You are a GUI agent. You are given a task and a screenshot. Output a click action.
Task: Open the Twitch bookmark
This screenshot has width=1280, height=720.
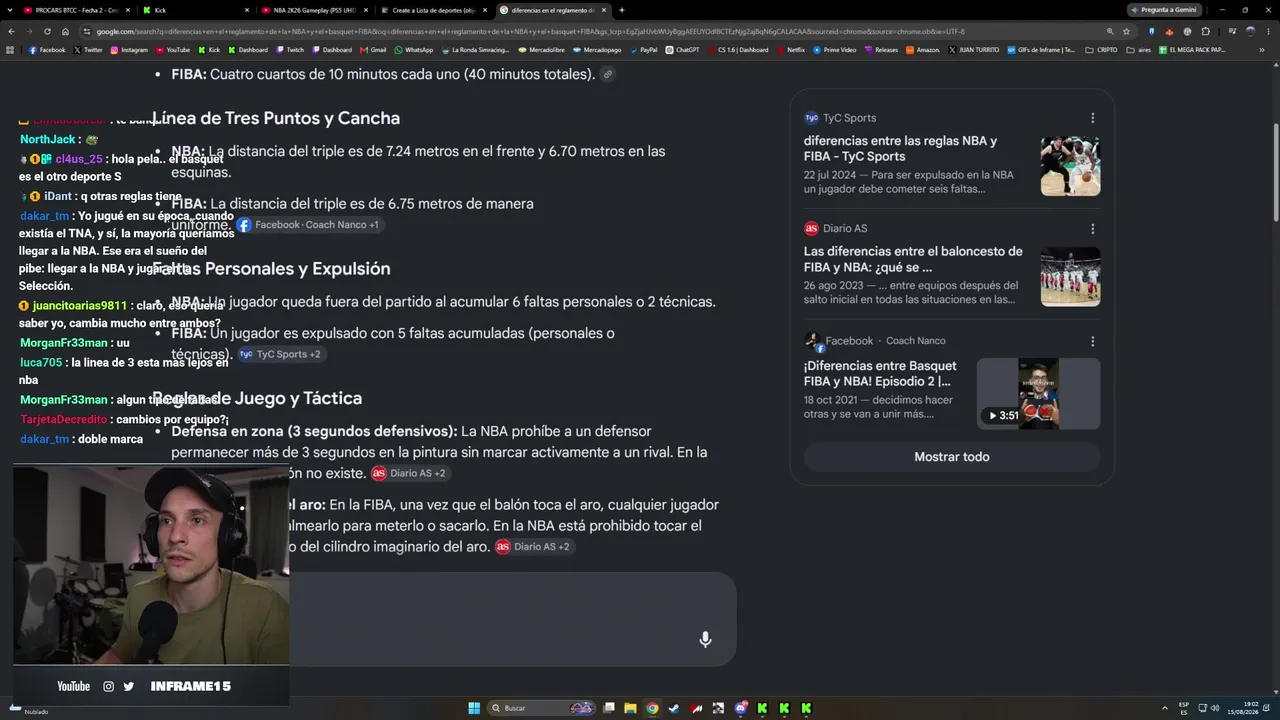(x=290, y=50)
